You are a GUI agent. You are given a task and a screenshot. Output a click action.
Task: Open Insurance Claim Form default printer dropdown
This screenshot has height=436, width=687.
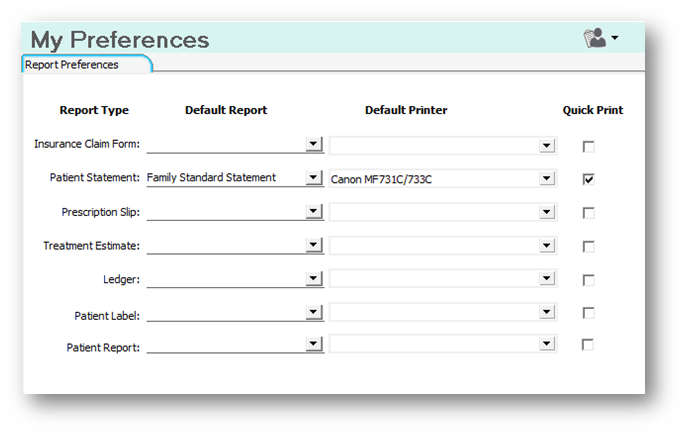(546, 146)
